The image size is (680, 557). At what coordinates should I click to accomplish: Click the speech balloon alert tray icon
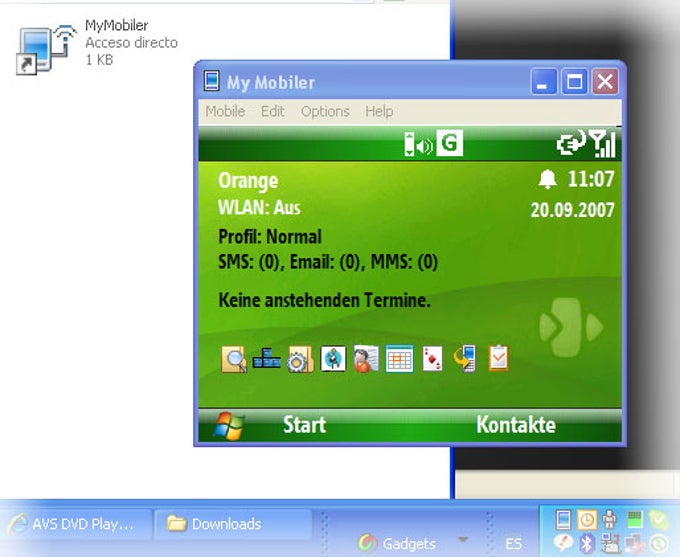(563, 543)
